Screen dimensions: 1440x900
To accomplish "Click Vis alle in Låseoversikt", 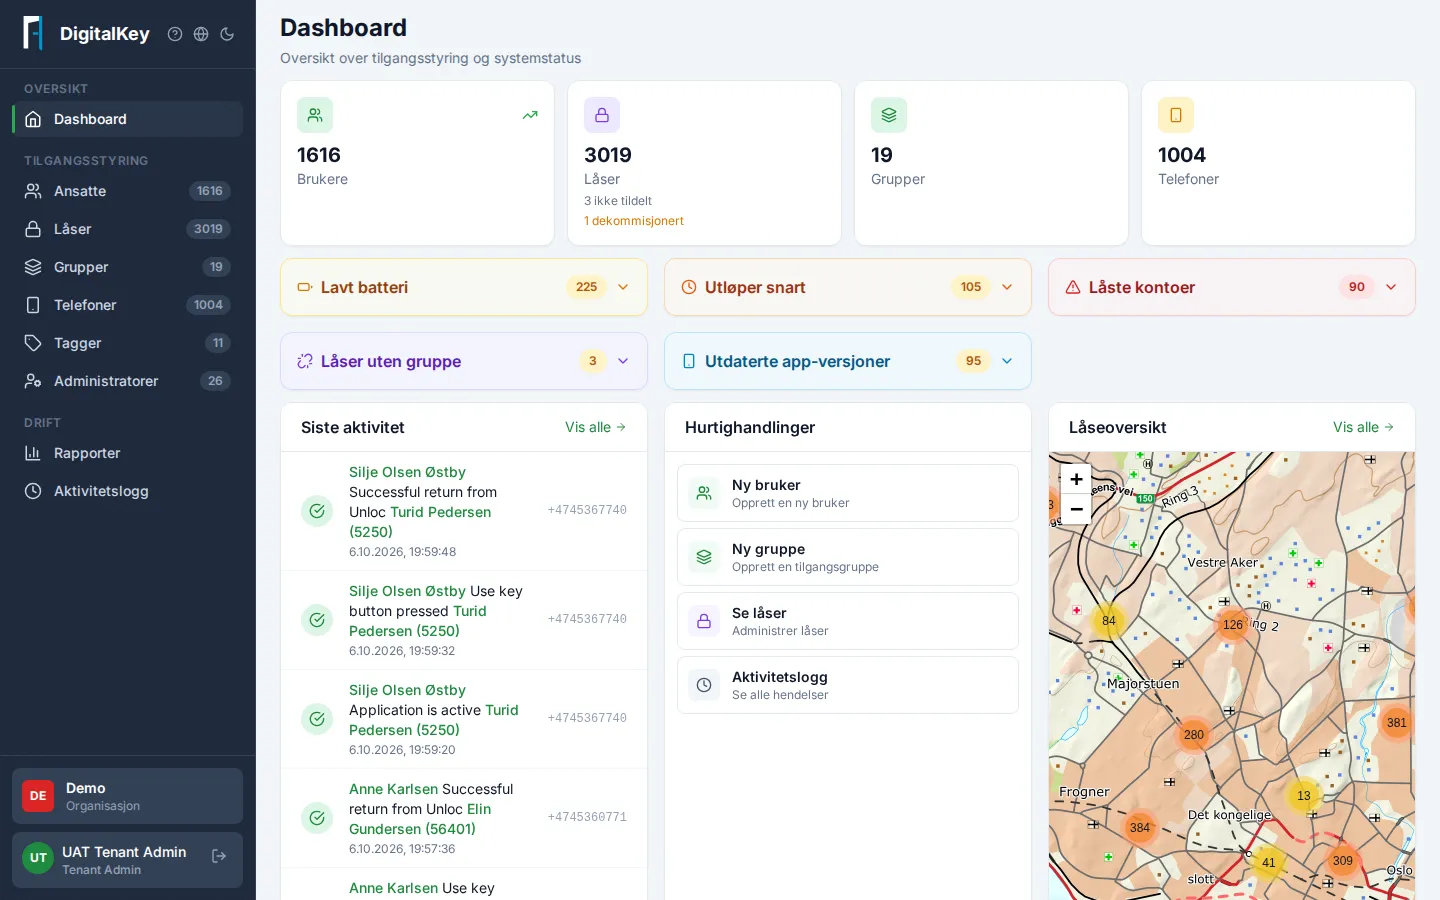I will click(1364, 427).
